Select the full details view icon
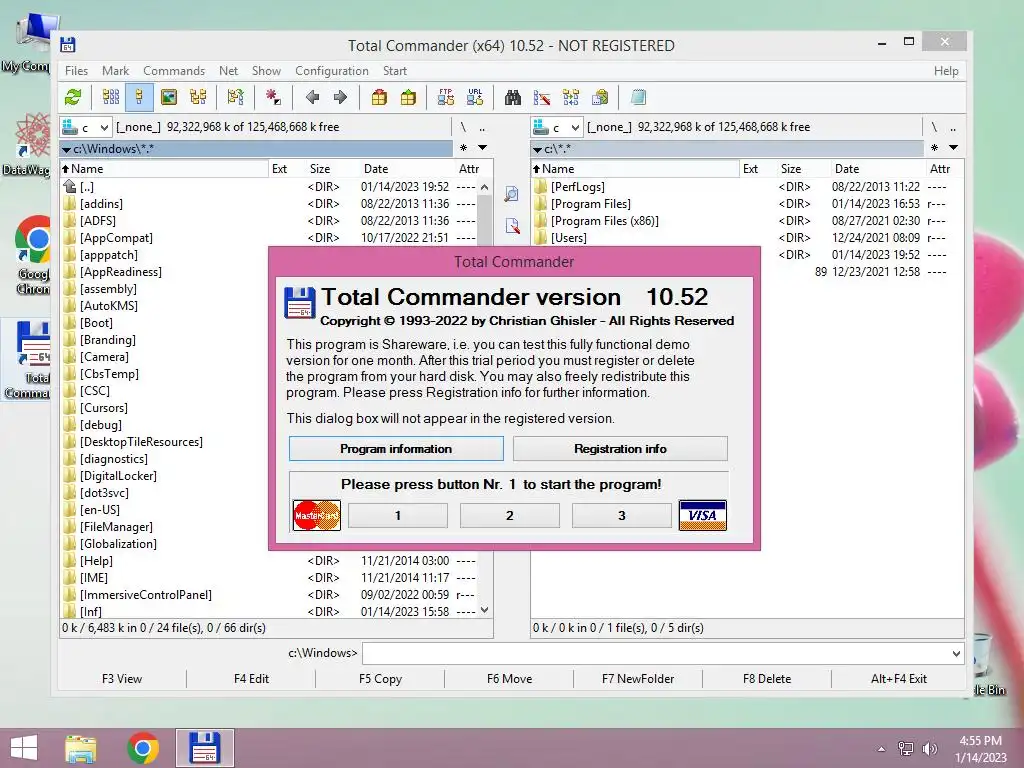 coord(139,98)
